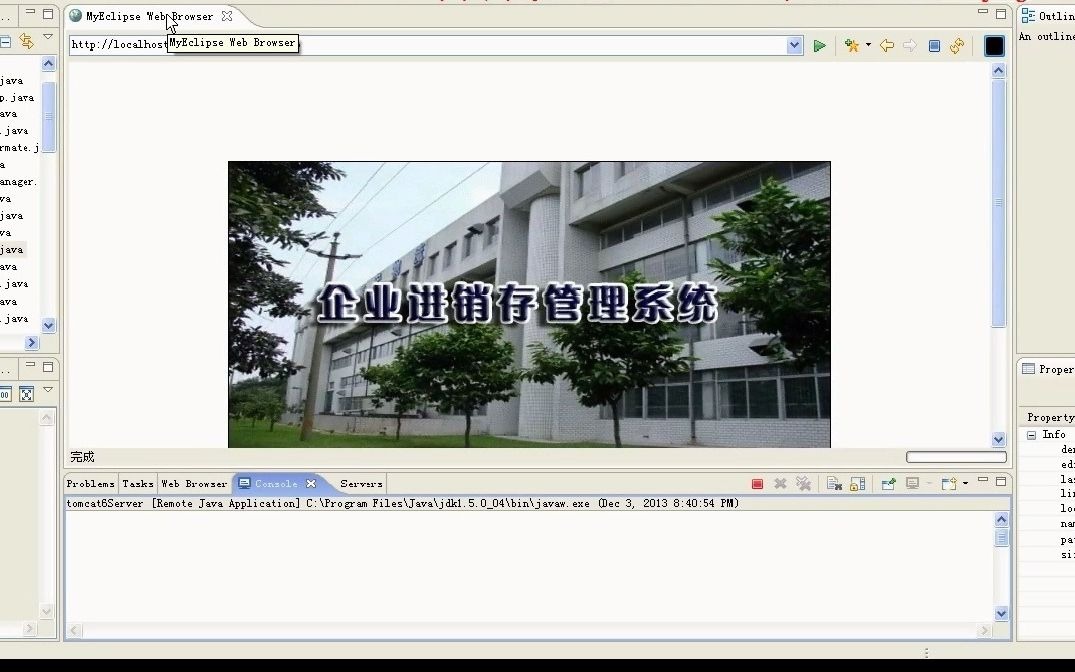Switch to the Servers tab
1075x672 pixels.
[x=360, y=483]
